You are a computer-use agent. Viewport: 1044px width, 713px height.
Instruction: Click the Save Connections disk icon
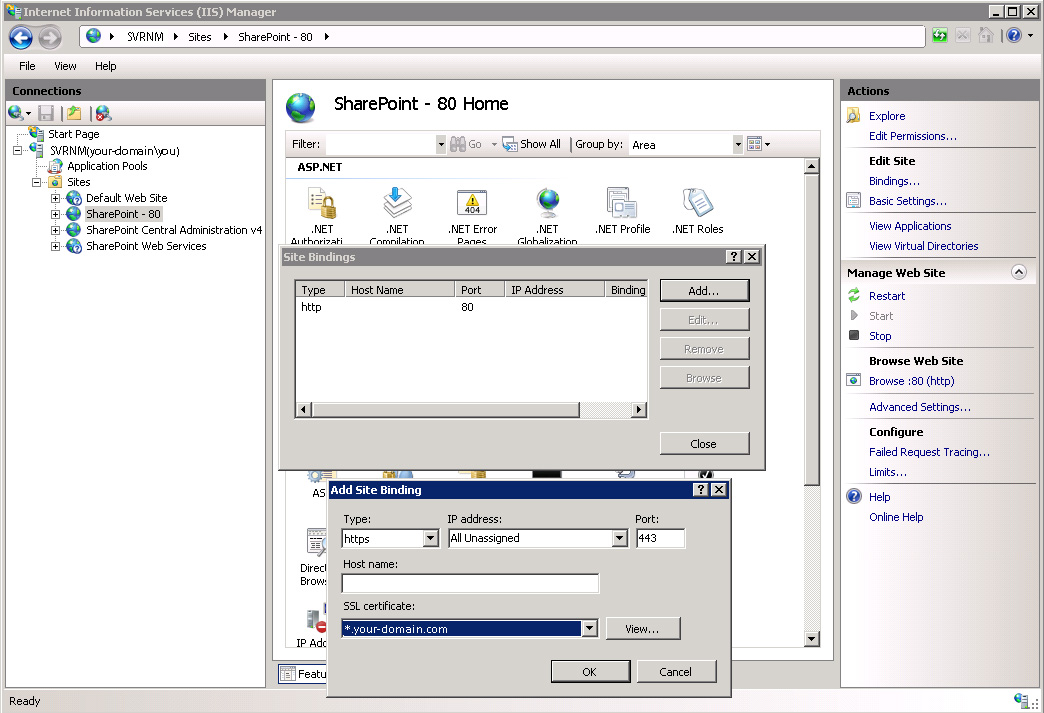coord(46,113)
